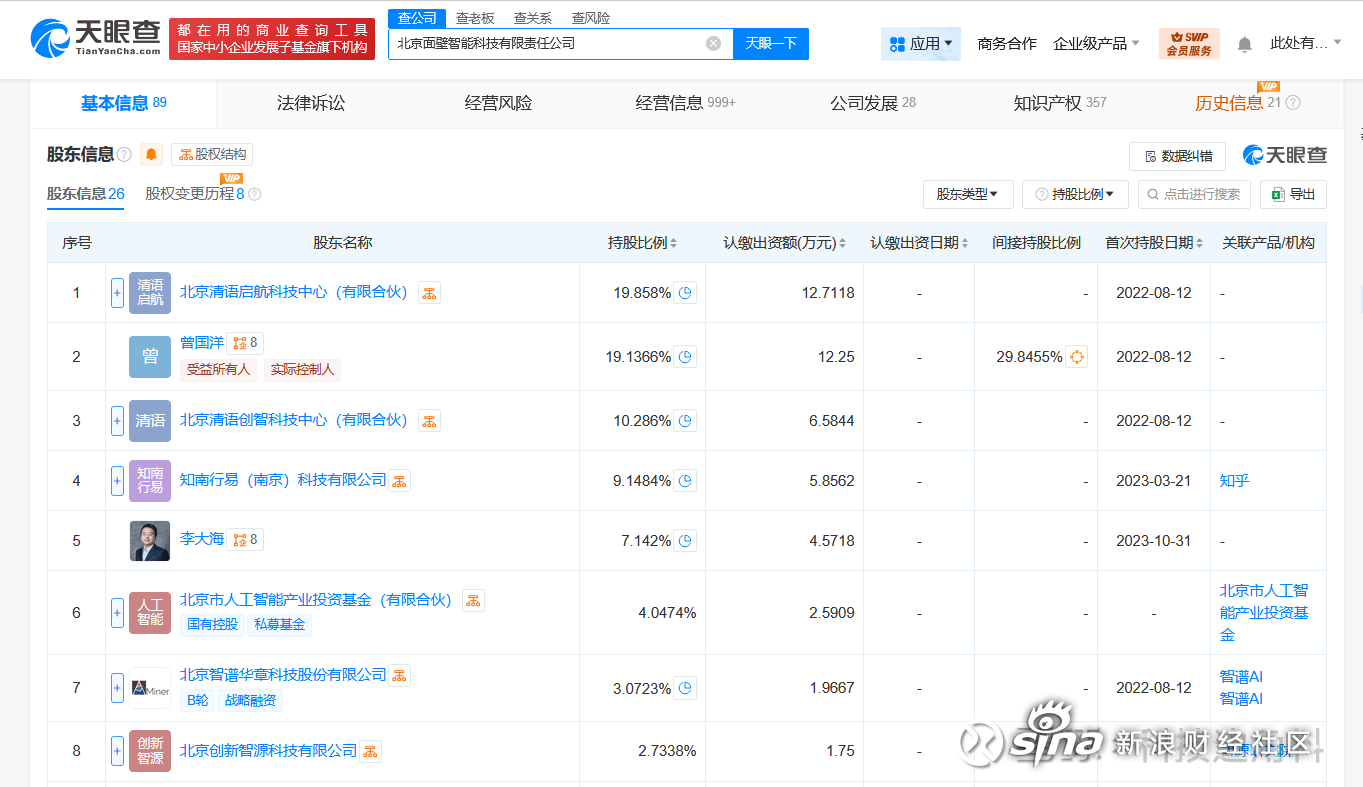Click the 曾 avatar for 曾国洋

click(150, 357)
